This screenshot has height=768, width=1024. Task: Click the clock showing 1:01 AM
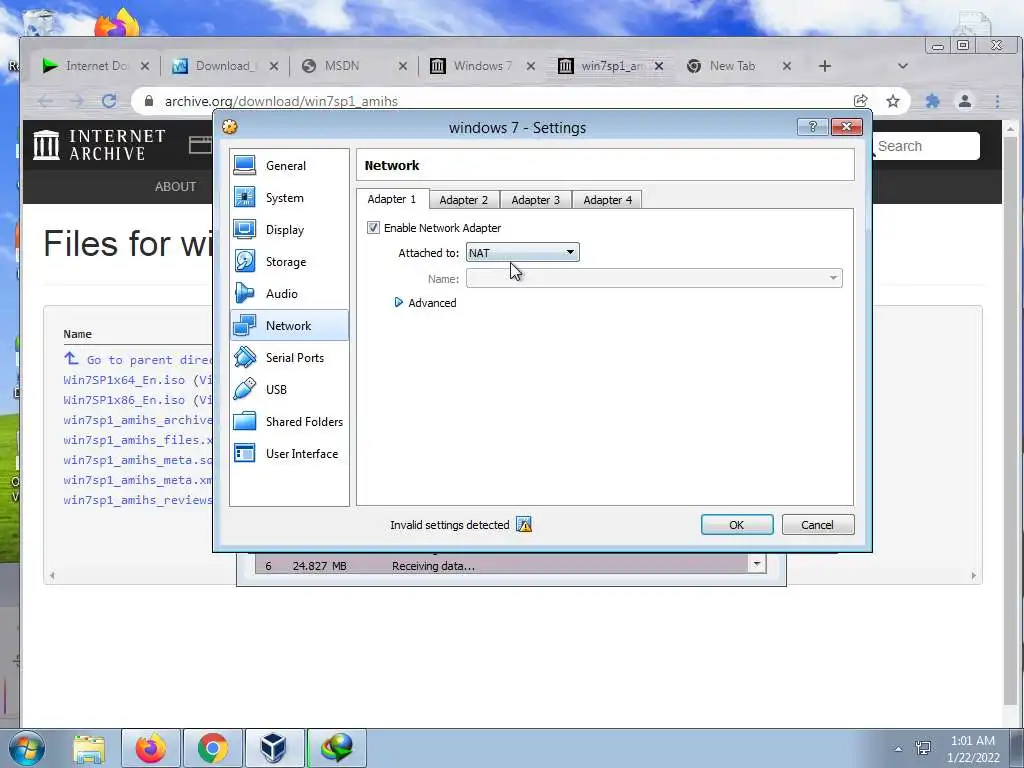click(973, 741)
